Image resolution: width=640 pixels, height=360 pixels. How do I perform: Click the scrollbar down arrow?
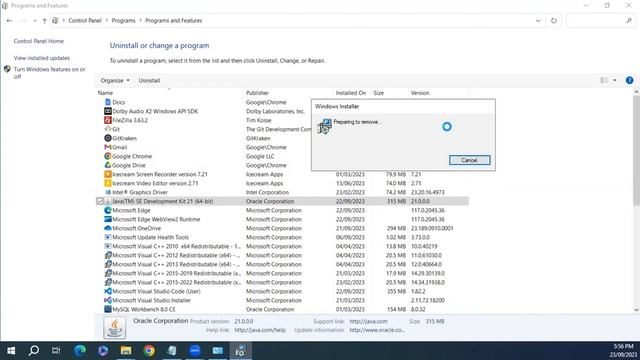[636, 310]
